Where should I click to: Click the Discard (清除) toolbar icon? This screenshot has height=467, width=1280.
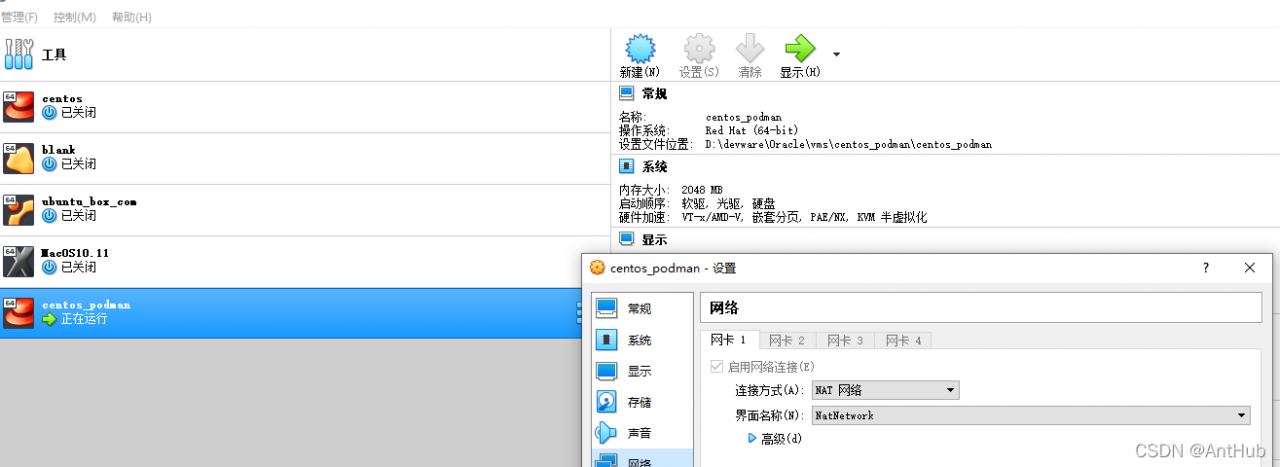click(x=750, y=49)
